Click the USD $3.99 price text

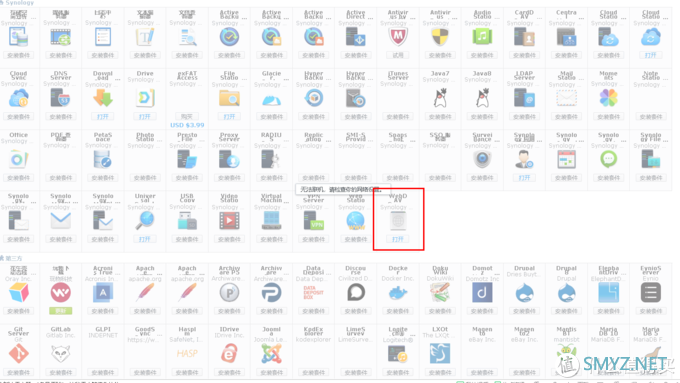(x=187, y=125)
